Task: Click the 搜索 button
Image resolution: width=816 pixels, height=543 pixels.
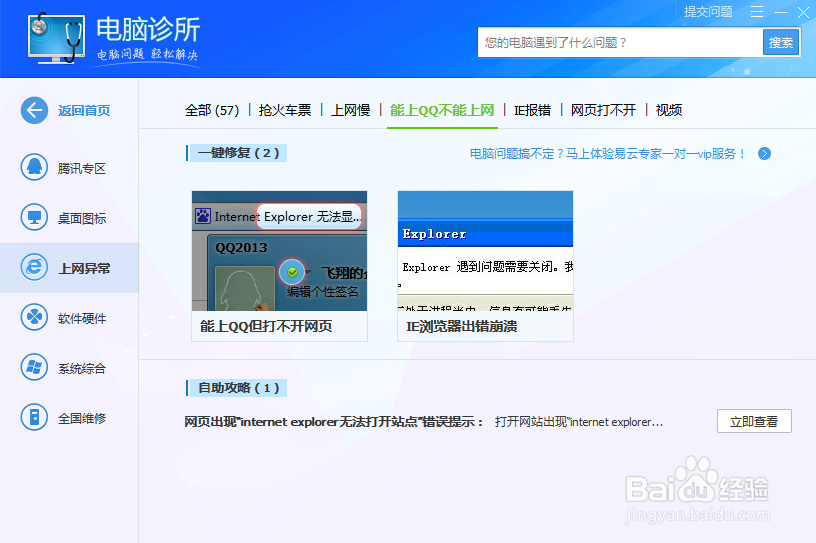Action: click(781, 42)
